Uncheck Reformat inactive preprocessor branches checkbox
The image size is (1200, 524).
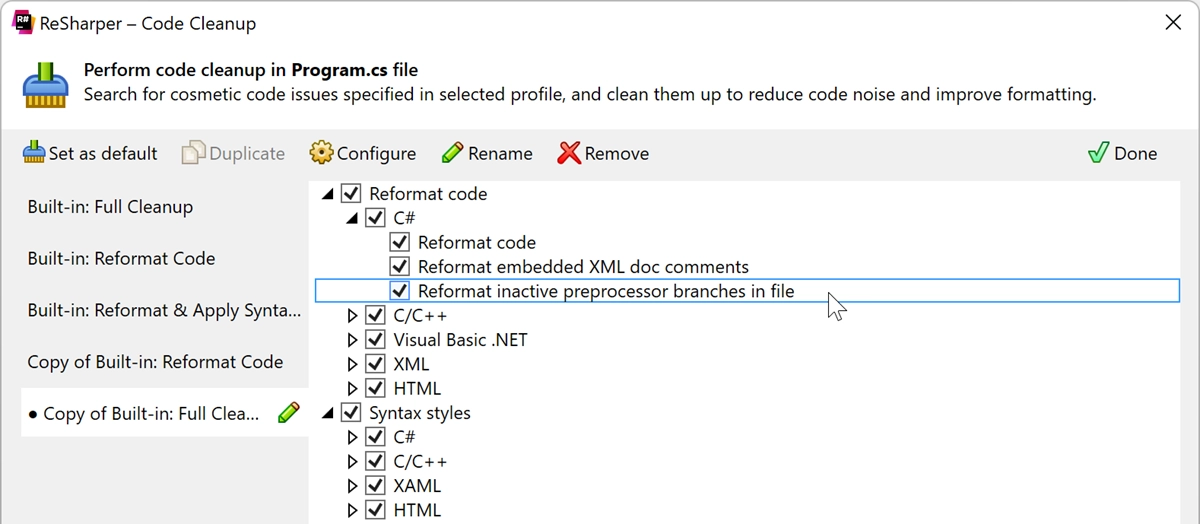[400, 291]
